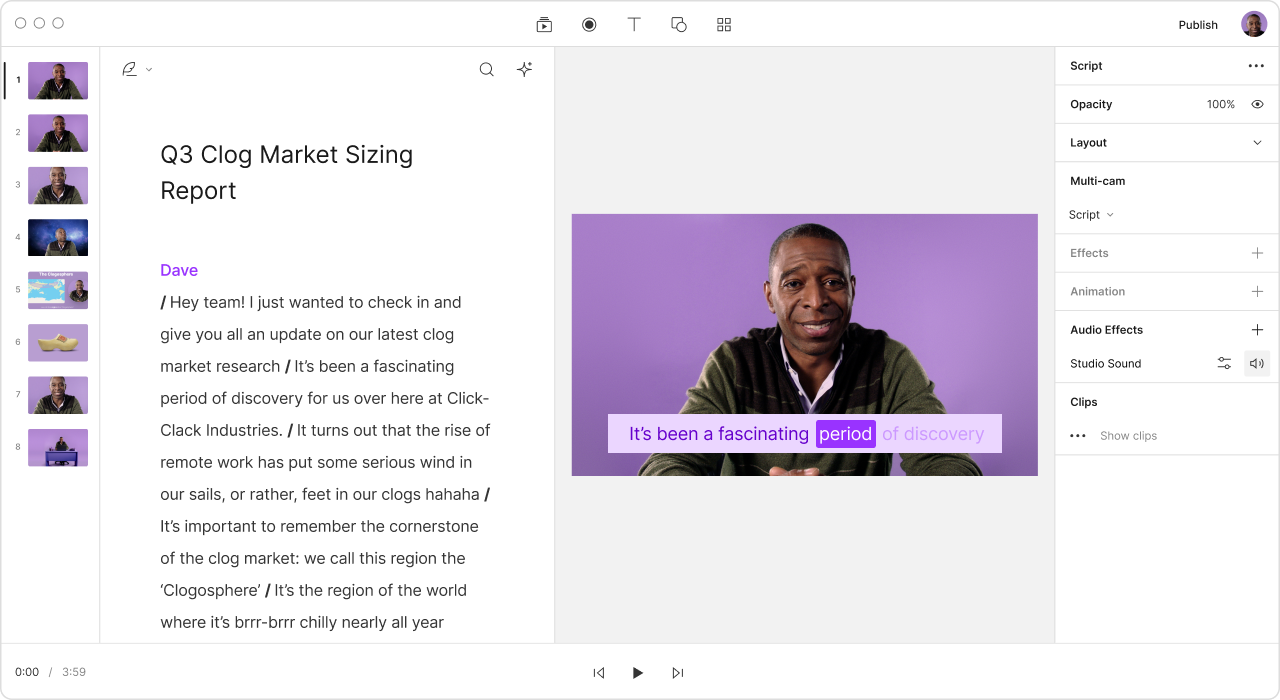Open Script panel more options menu

pyautogui.click(x=1256, y=66)
